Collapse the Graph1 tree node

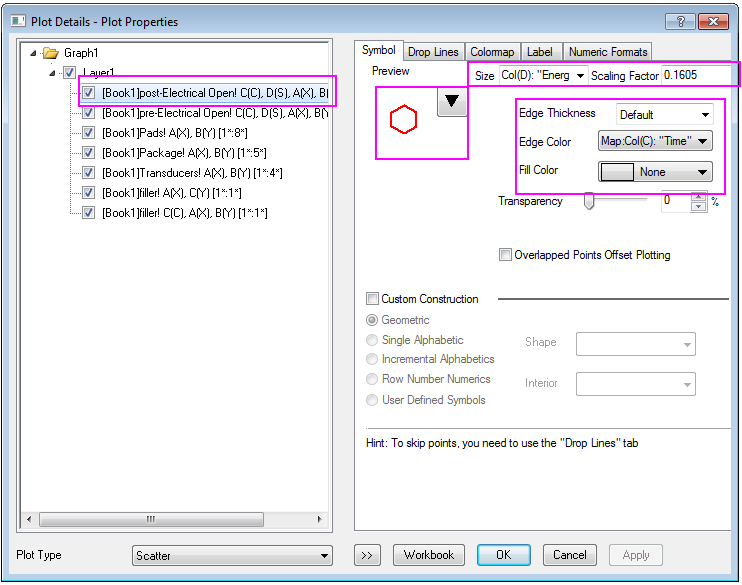tap(35, 53)
